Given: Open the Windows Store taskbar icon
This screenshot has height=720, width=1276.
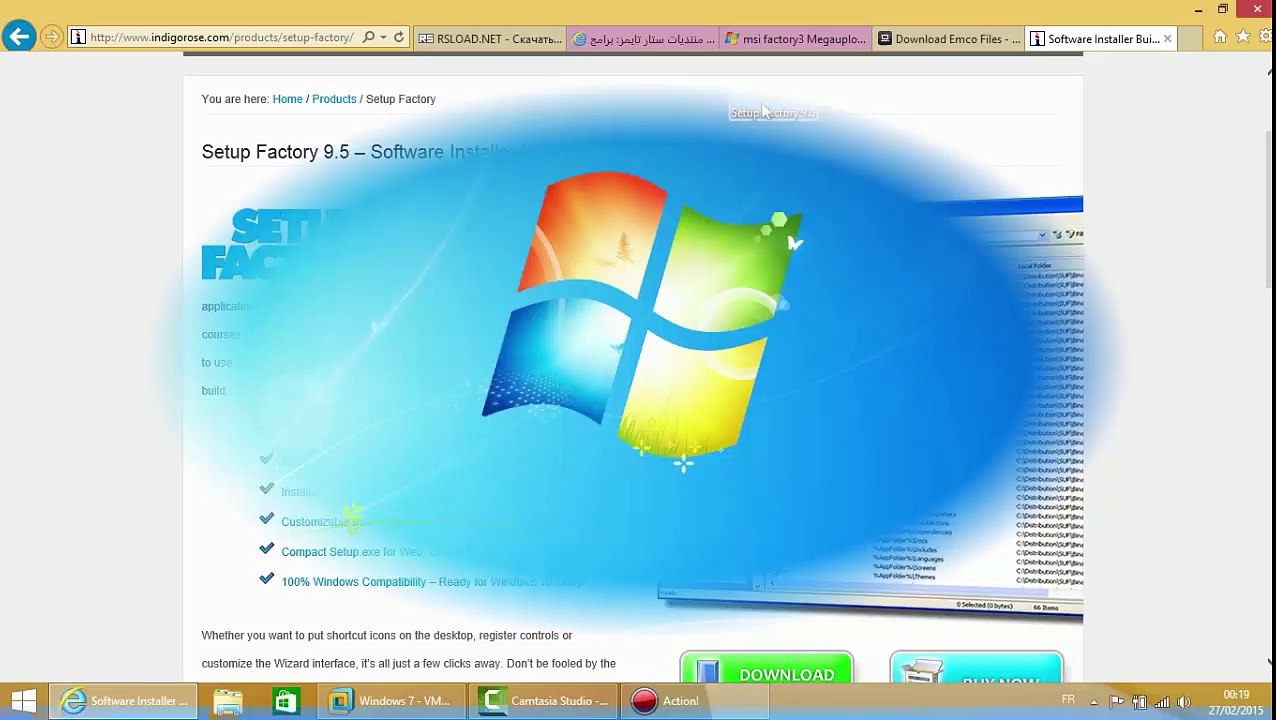Looking at the screenshot, I should 285,701.
